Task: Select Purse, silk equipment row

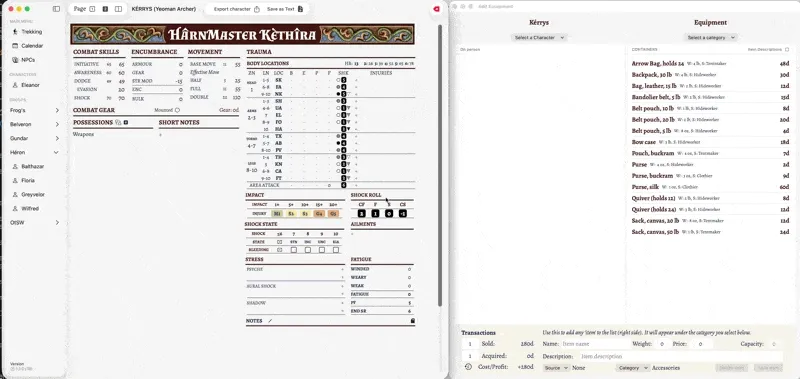Action: click(710, 187)
